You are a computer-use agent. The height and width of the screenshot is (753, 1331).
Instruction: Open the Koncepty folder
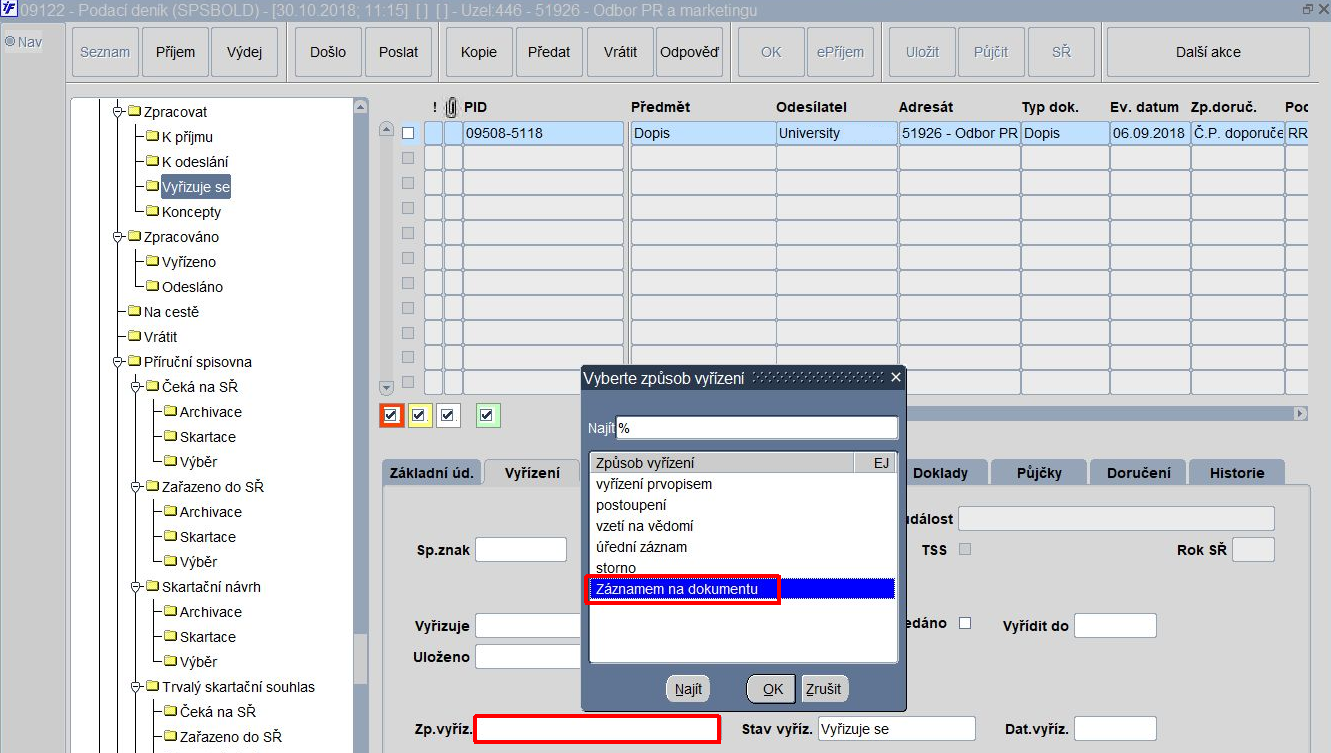(191, 212)
